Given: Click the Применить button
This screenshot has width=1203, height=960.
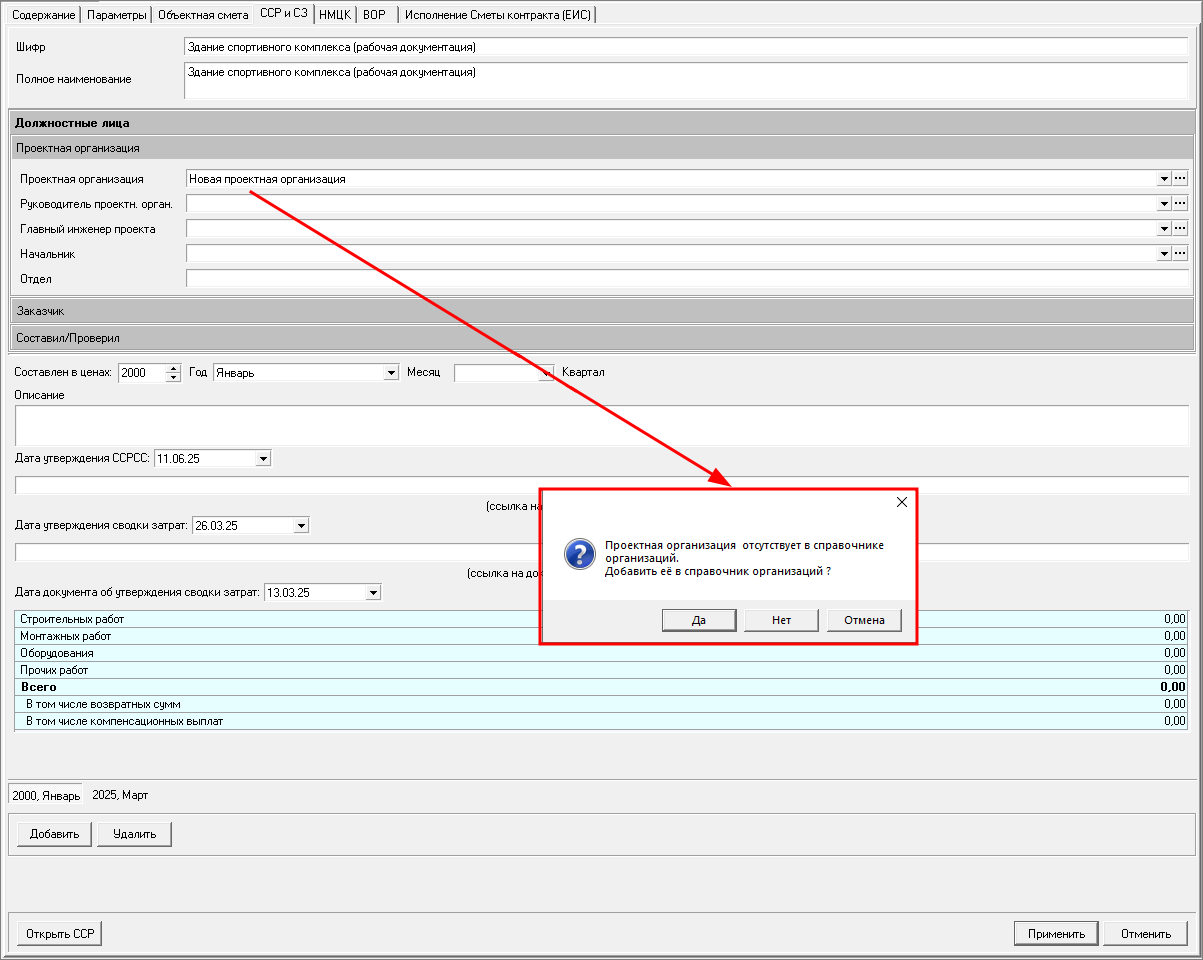Looking at the screenshot, I should (x=1056, y=934).
